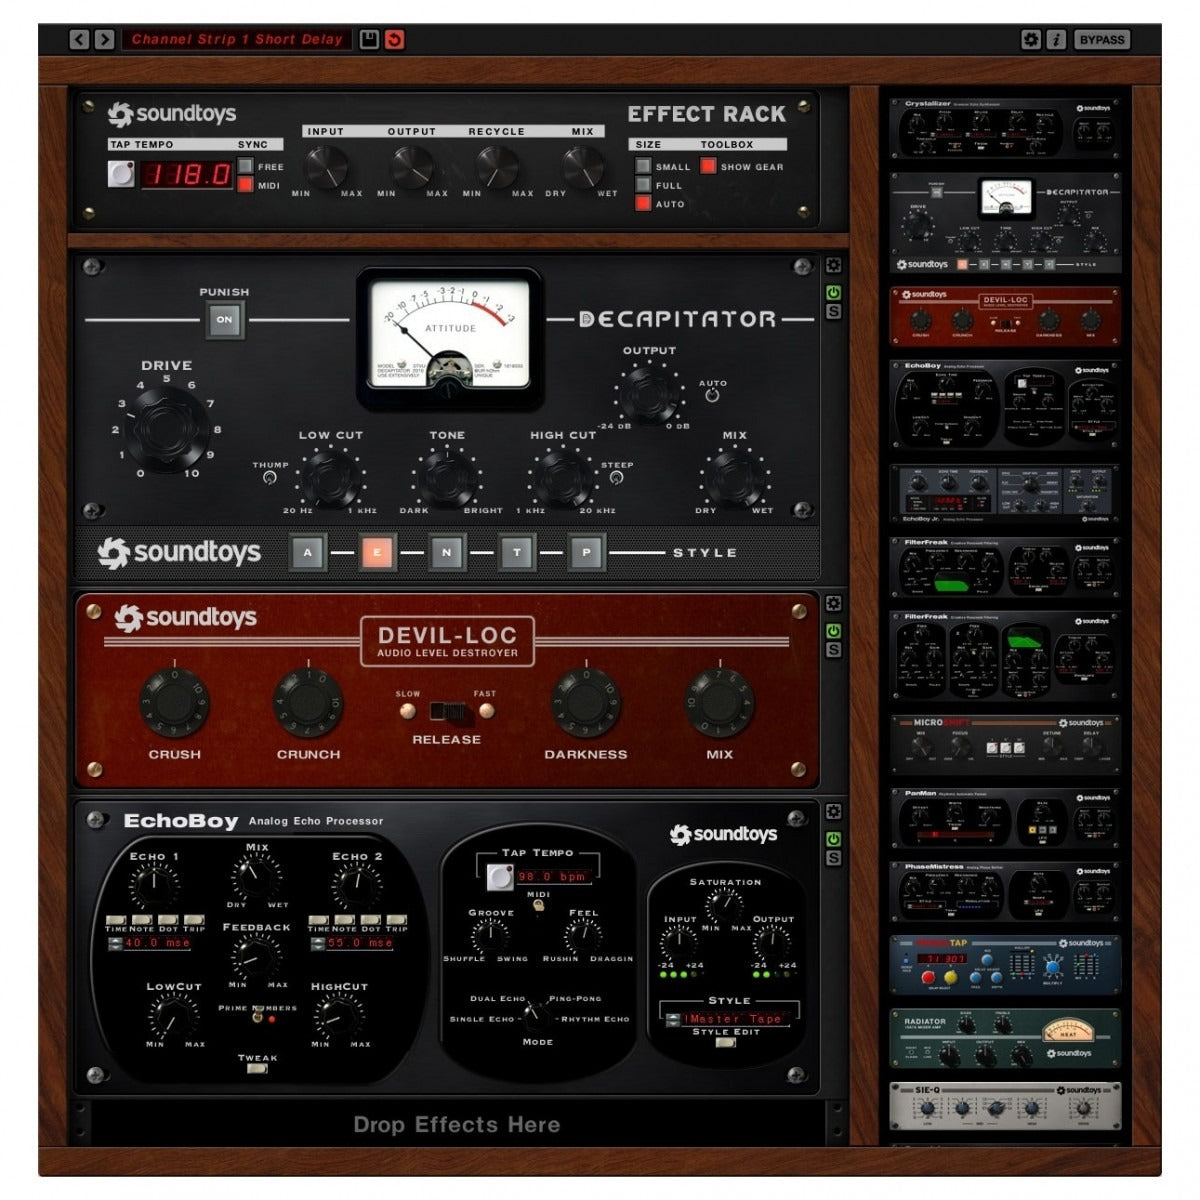Click the Decapitator Drive knob
The width and height of the screenshot is (1200, 1200).
165,425
